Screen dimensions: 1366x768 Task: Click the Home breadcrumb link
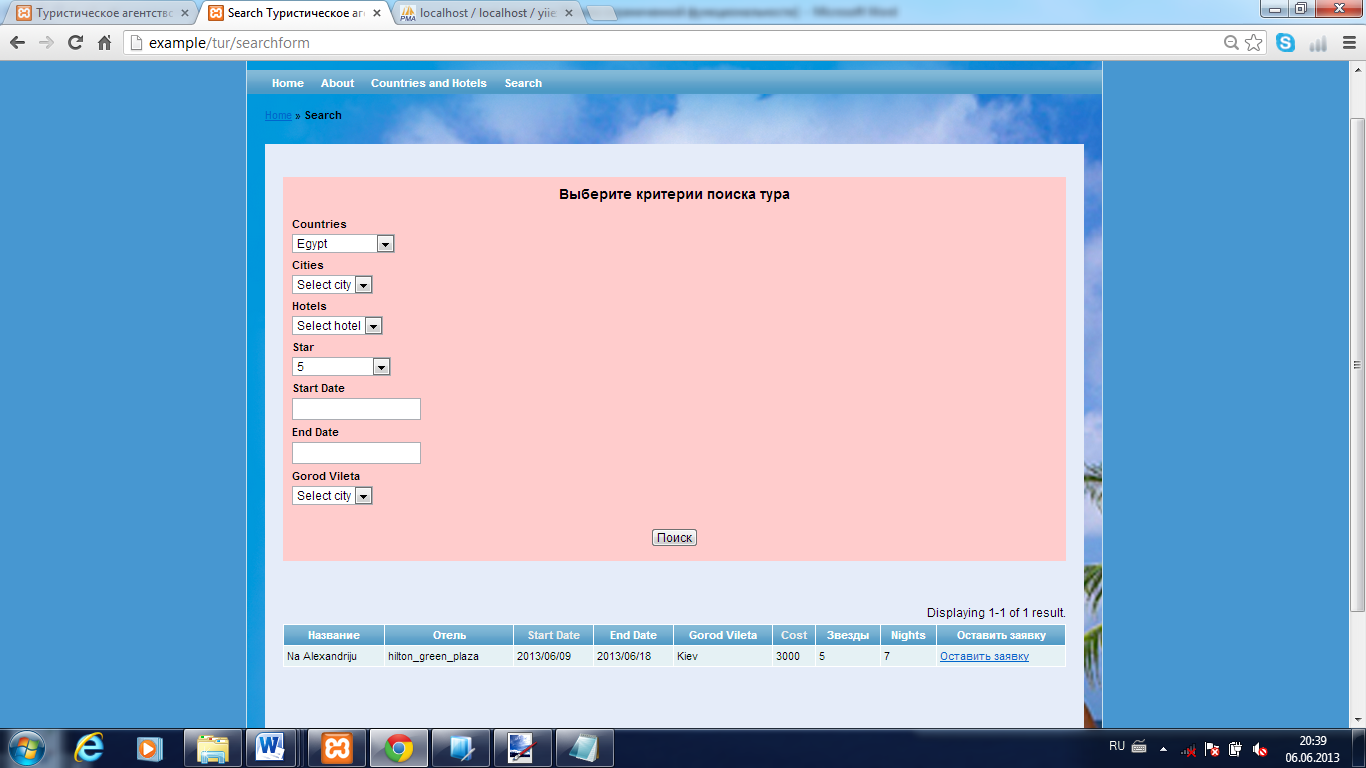tap(278, 116)
